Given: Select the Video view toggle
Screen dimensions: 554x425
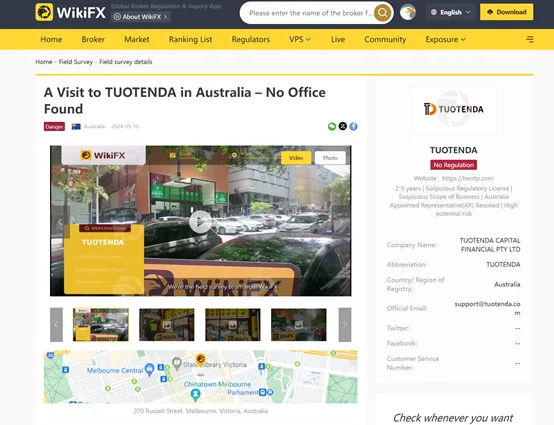Looking at the screenshot, I should click(296, 158).
